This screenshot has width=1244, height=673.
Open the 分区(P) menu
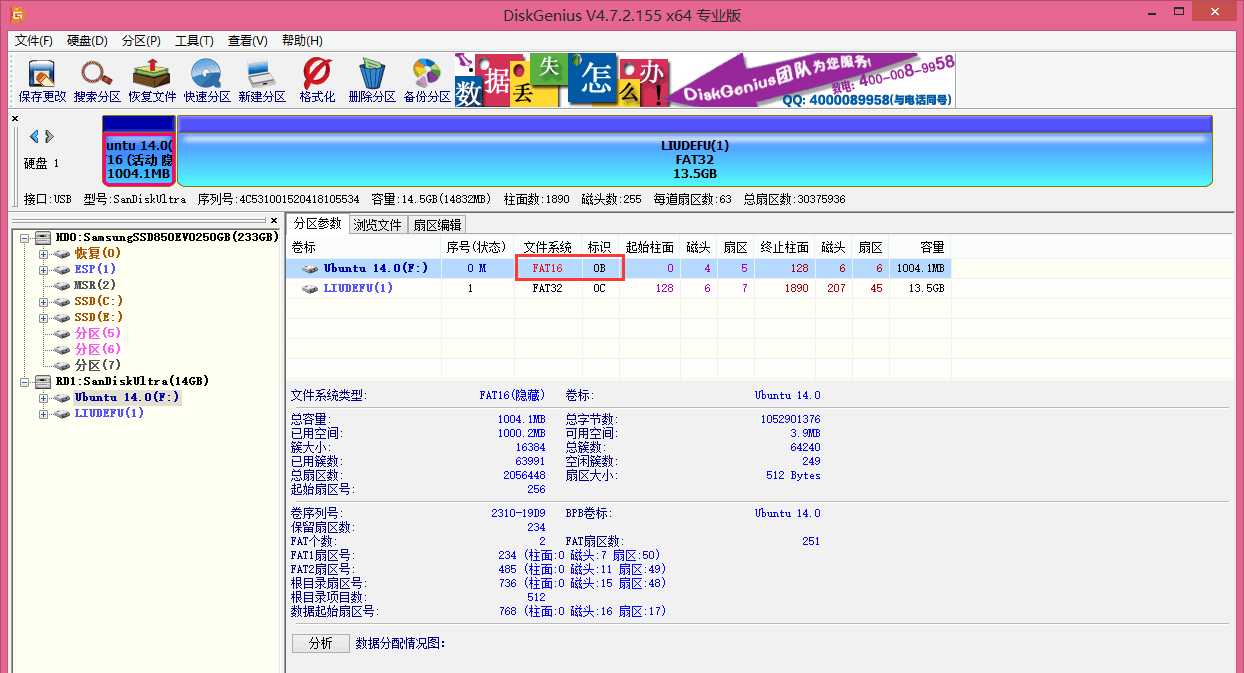tap(141, 41)
